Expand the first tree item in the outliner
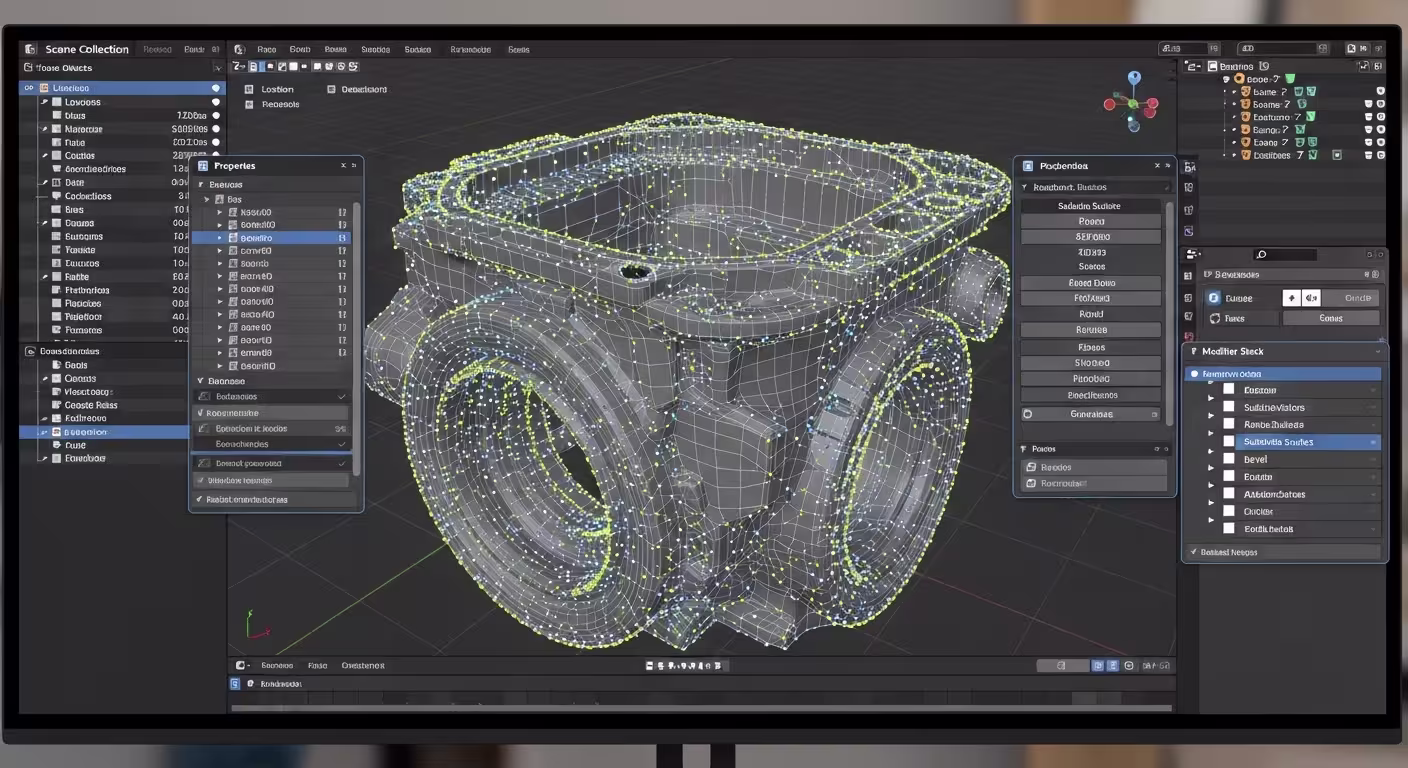 pos(28,88)
